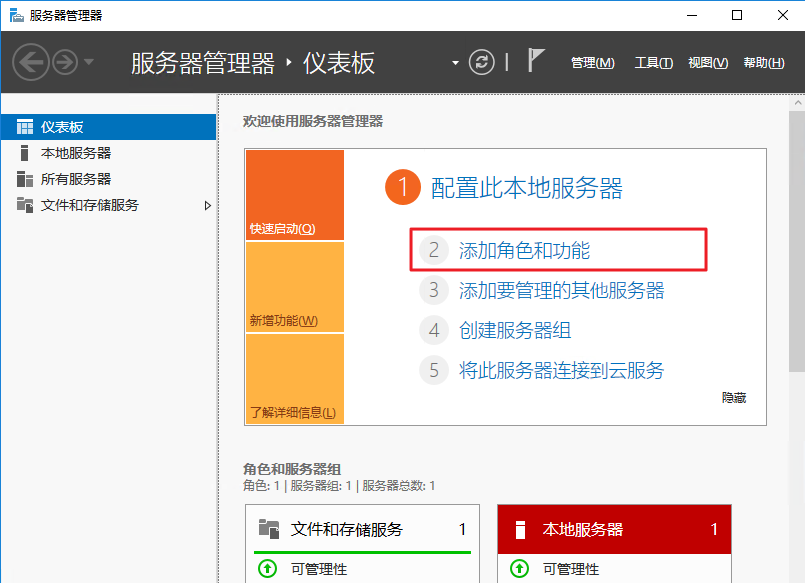
Task: Open the 视图(V) menu
Action: coord(708,63)
